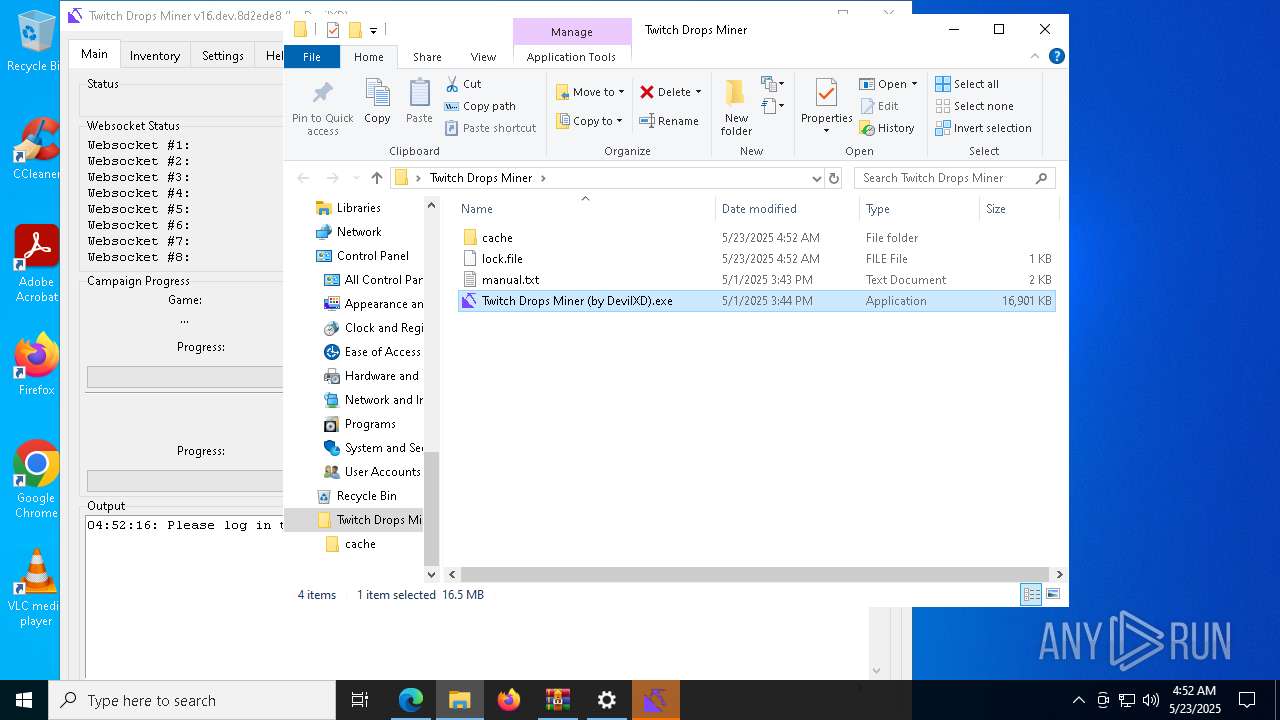Viewport: 1280px width, 720px height.
Task: Click Type here to search box
Action: tap(192, 700)
